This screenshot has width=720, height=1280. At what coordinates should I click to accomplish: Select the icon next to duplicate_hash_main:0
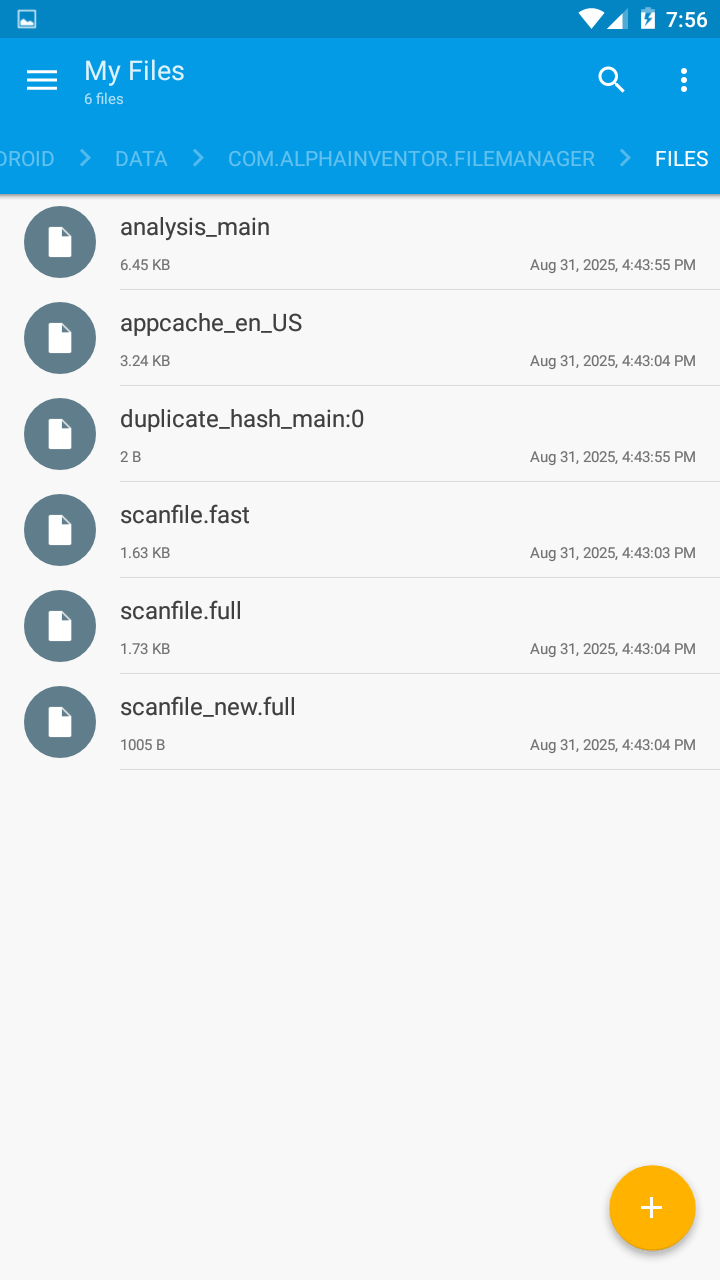[60, 434]
